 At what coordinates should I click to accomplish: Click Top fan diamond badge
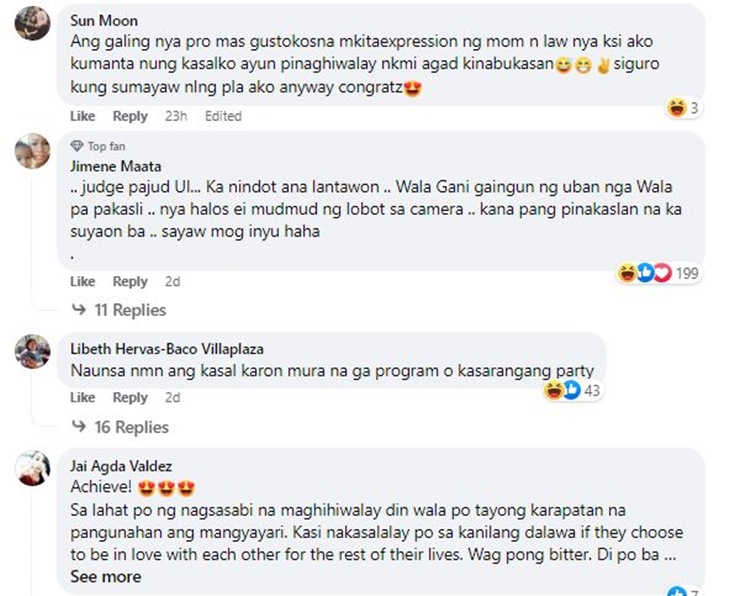coord(77,146)
